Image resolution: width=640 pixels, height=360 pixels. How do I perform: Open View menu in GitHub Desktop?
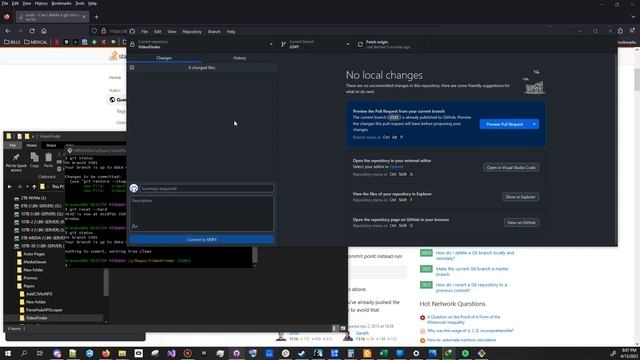click(172, 31)
